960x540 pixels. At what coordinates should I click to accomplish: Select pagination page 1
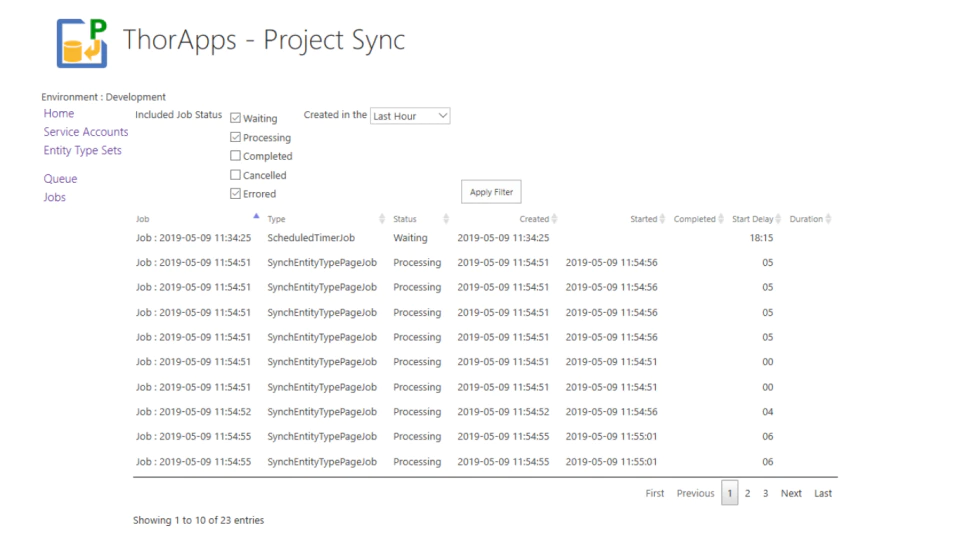pos(730,493)
